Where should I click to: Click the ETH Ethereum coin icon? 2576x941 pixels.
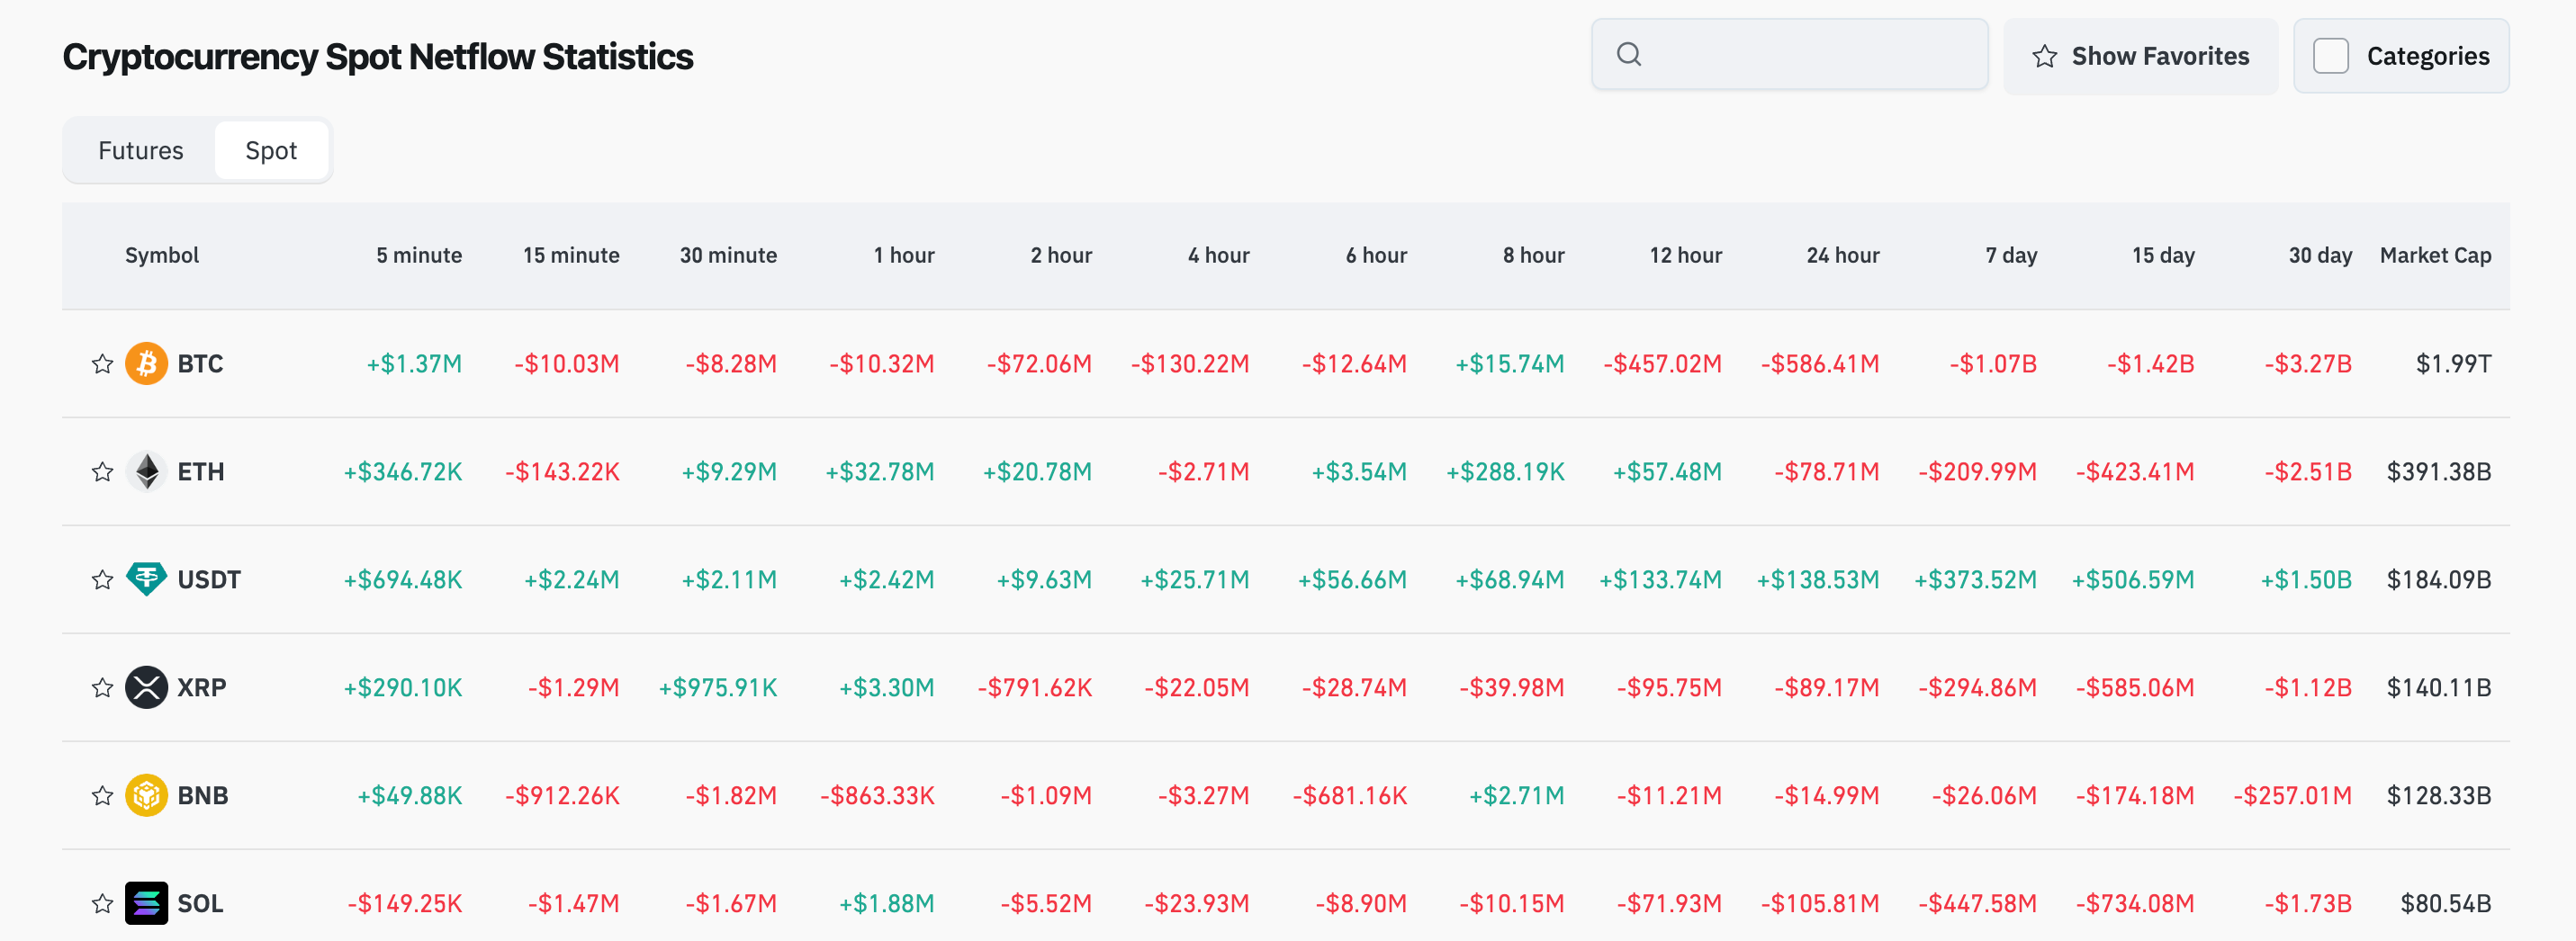[x=146, y=471]
